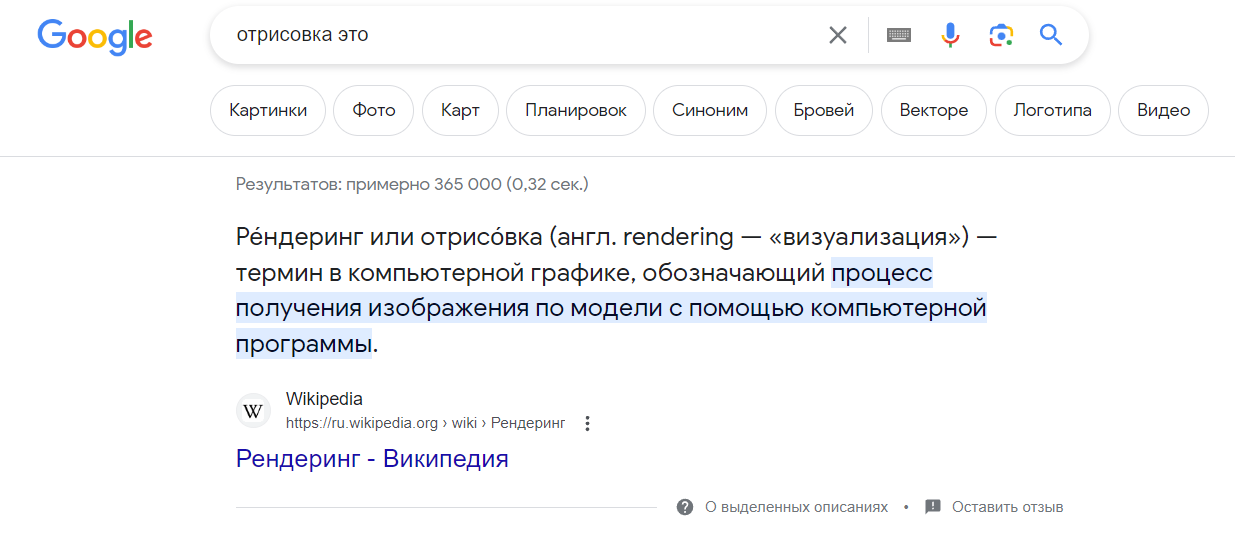The height and width of the screenshot is (545, 1235).
Task: Choose the Планировок filter chip
Action: click(x=576, y=111)
